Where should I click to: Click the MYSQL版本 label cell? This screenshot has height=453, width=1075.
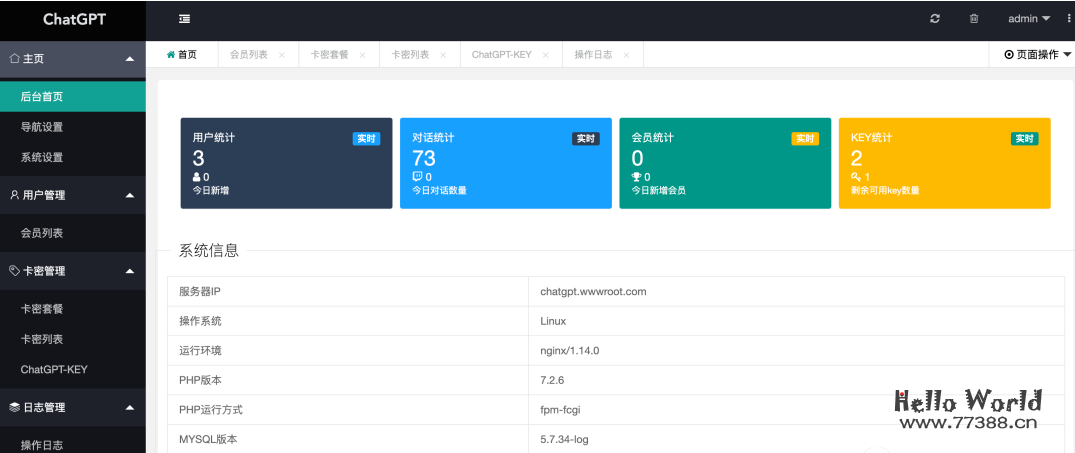pos(348,439)
